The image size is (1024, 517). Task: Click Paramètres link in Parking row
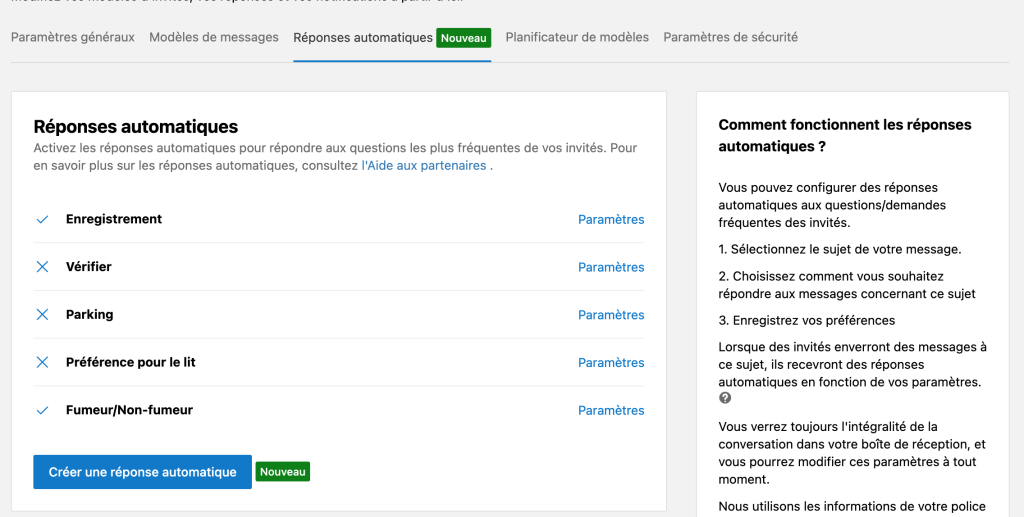click(611, 315)
